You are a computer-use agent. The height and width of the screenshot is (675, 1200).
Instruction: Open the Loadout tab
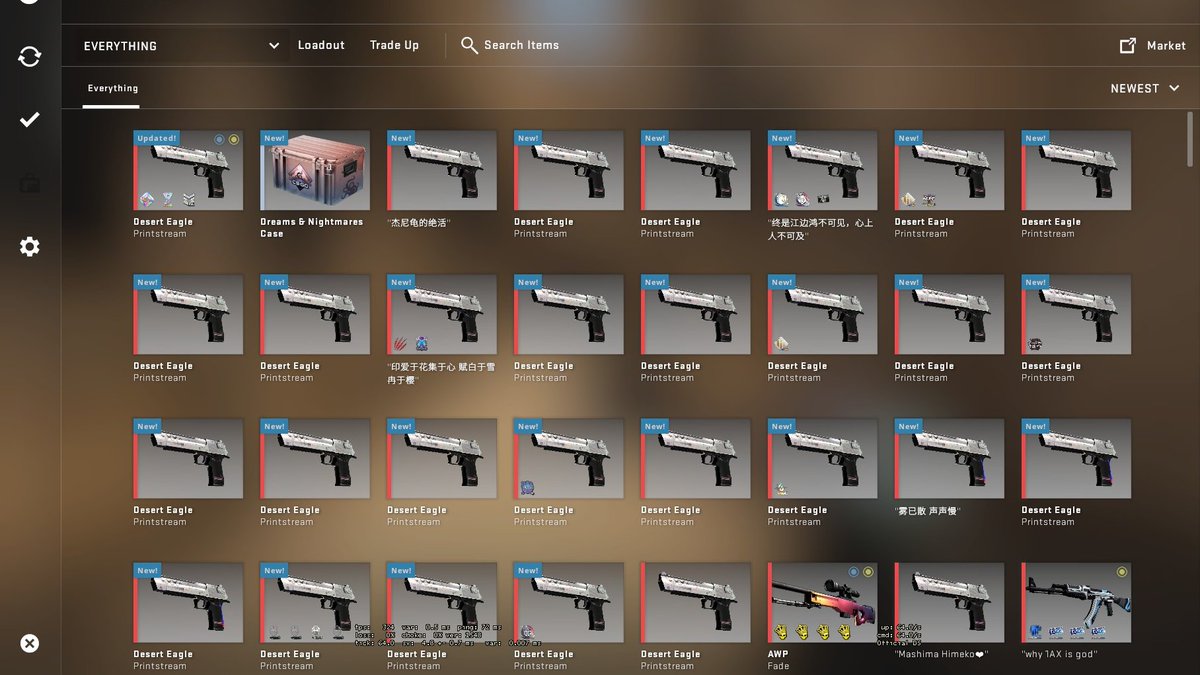click(x=321, y=45)
